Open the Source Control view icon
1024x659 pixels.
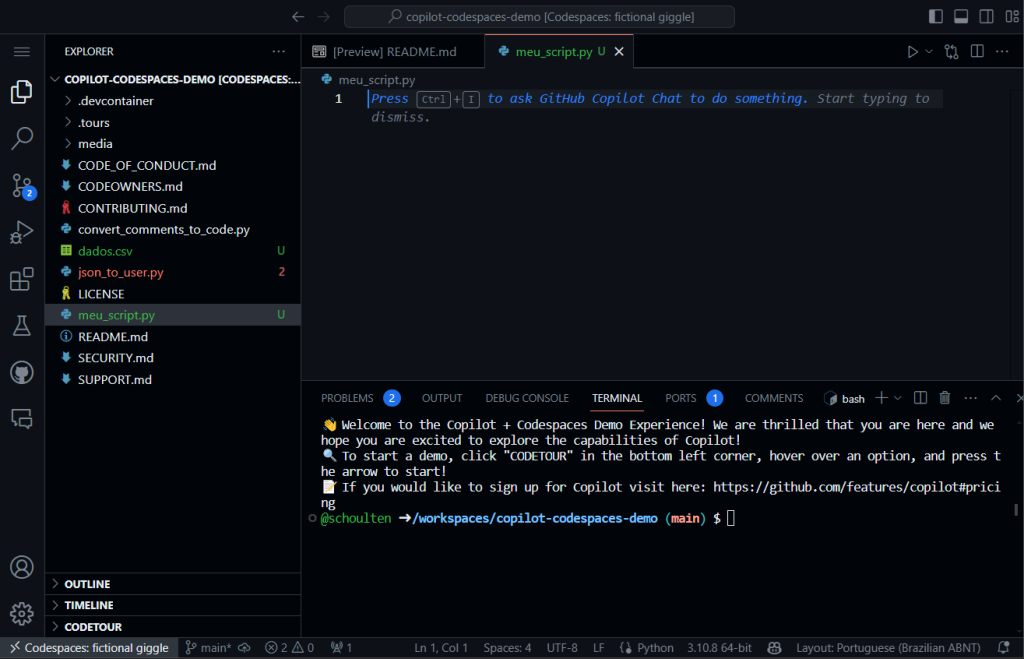tap(22, 185)
